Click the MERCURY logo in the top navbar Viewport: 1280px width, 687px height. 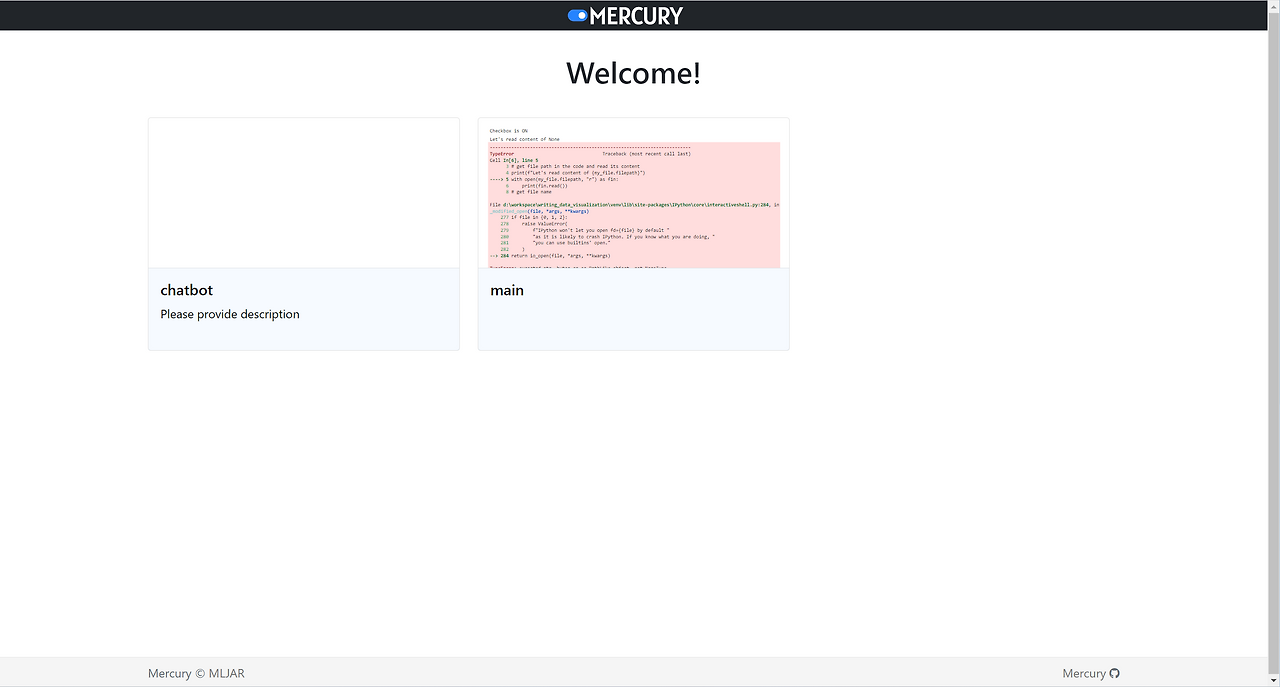625,15
